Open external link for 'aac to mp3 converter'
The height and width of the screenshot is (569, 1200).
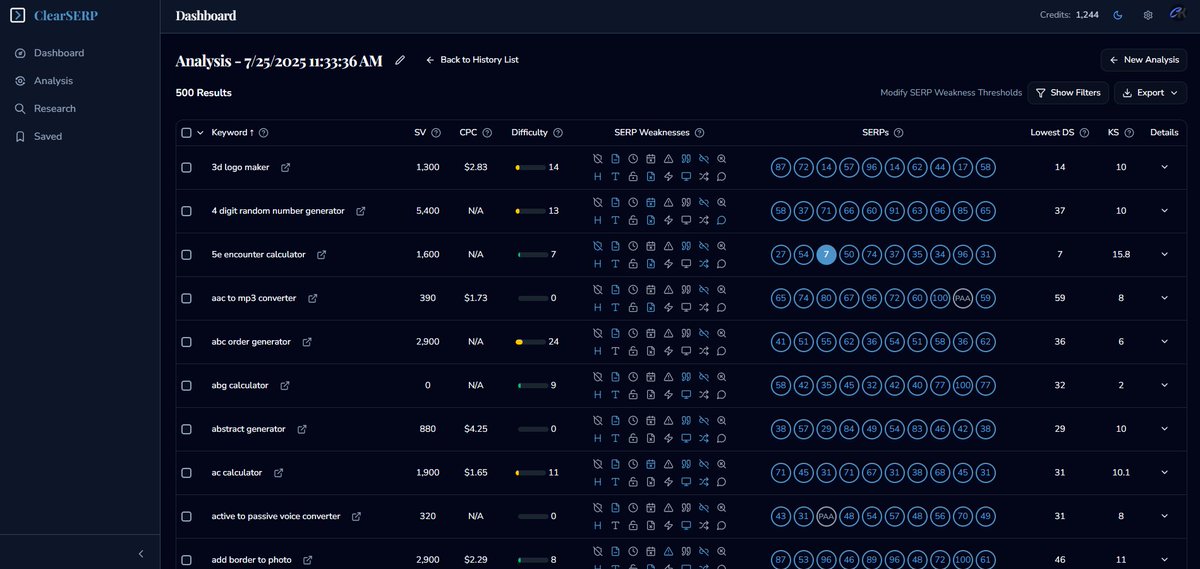312,298
